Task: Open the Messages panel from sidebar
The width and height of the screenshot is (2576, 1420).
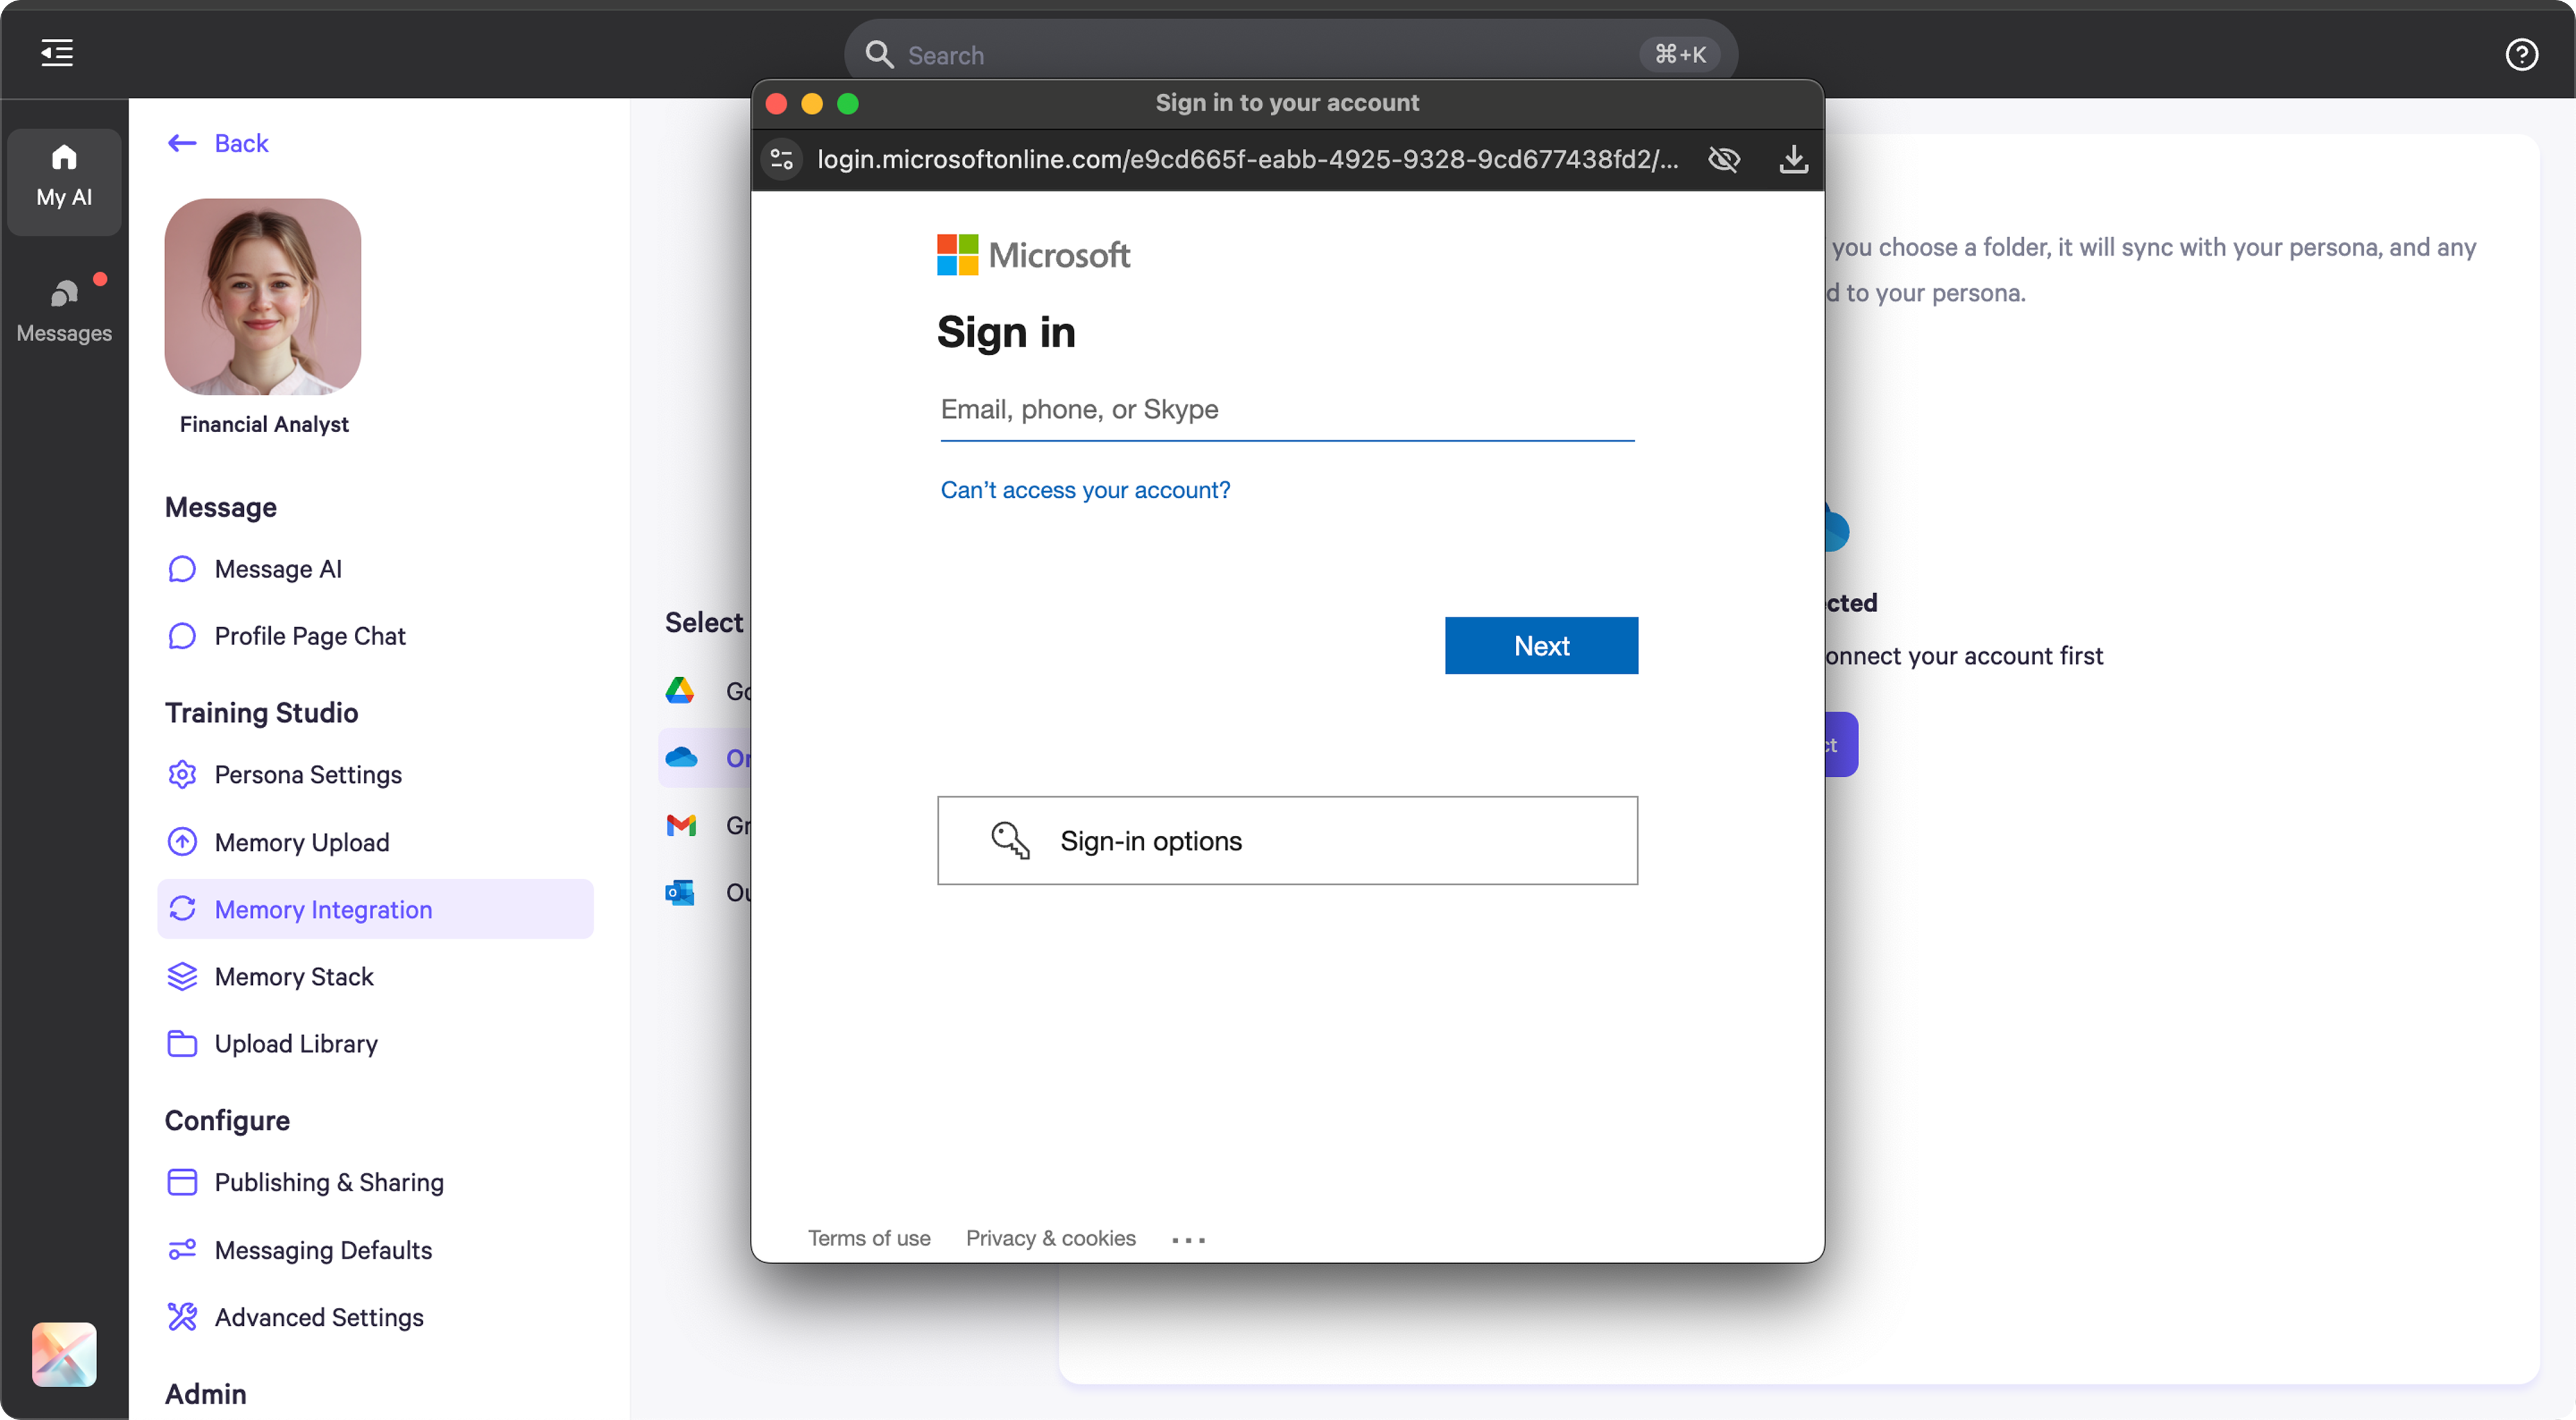Action: click(63, 308)
